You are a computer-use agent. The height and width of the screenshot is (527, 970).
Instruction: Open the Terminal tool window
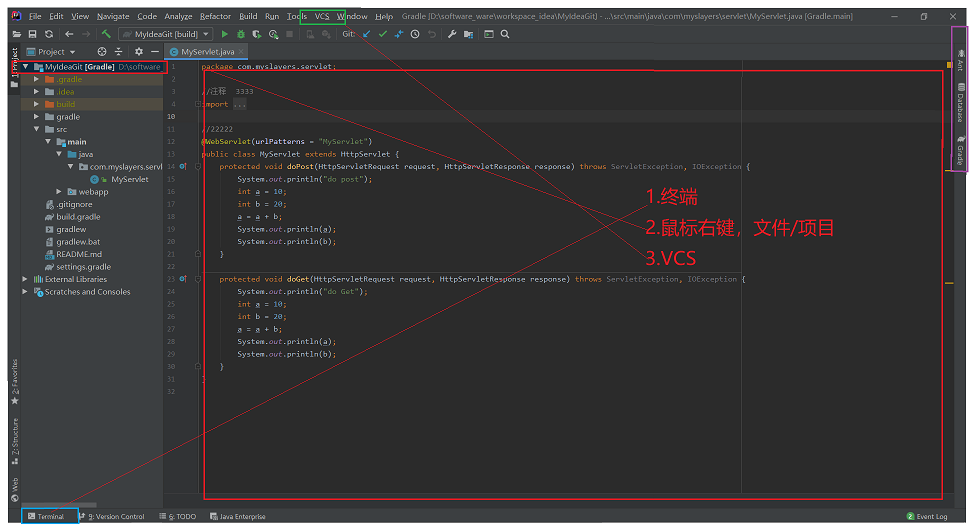49,516
